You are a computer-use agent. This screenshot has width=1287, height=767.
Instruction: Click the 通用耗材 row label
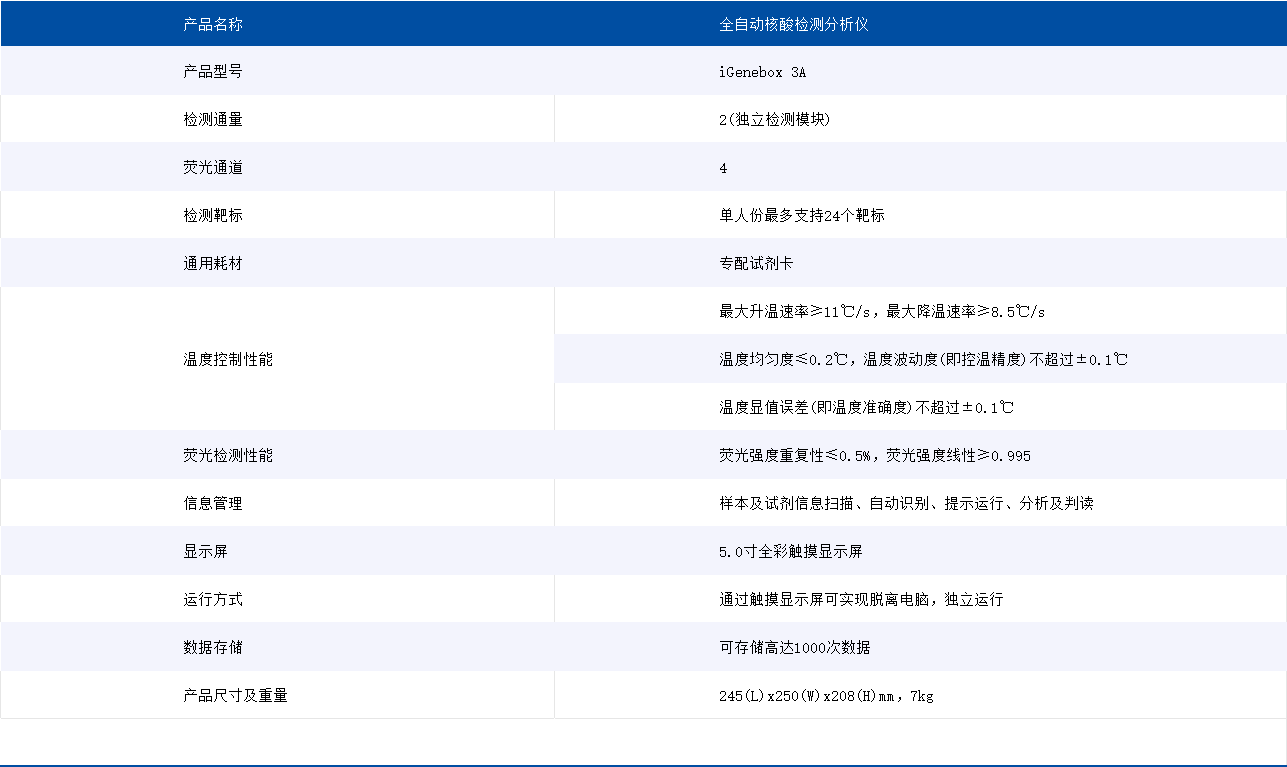coord(210,262)
